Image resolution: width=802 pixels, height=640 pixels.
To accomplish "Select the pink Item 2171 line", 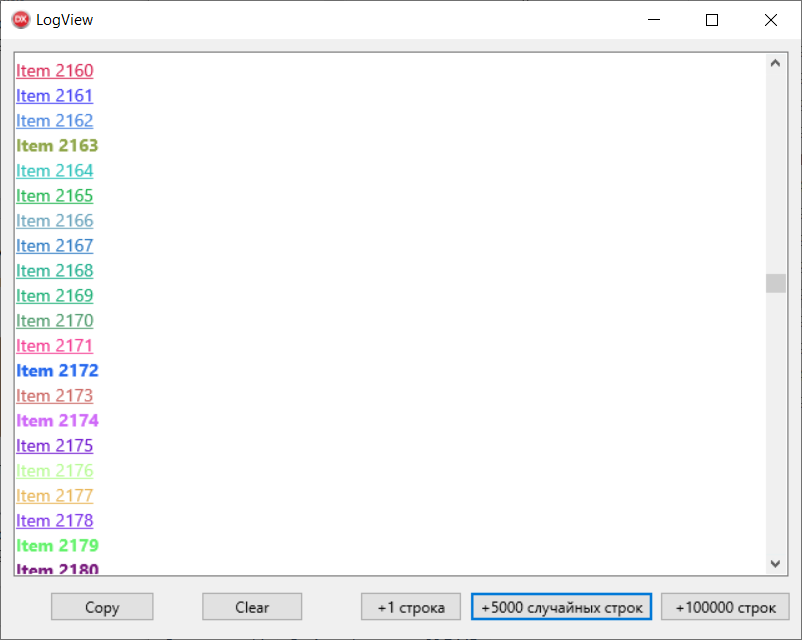I will (x=55, y=346).
